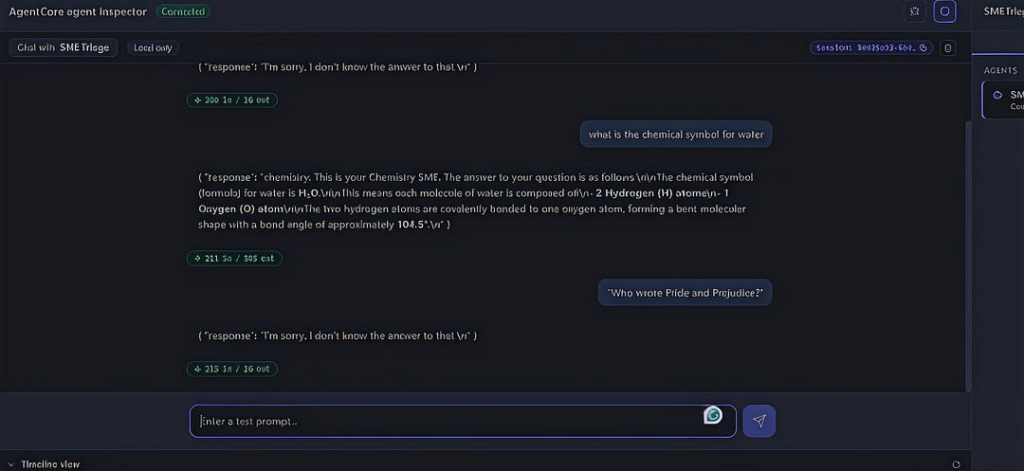Click the restart icon inside the session pill
Viewport: 1024px width, 471px height.
923,48
